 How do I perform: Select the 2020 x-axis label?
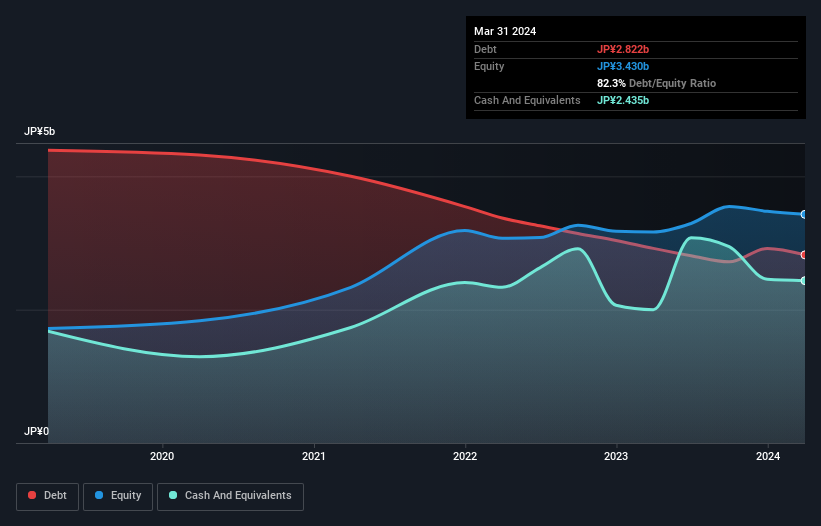[162, 456]
